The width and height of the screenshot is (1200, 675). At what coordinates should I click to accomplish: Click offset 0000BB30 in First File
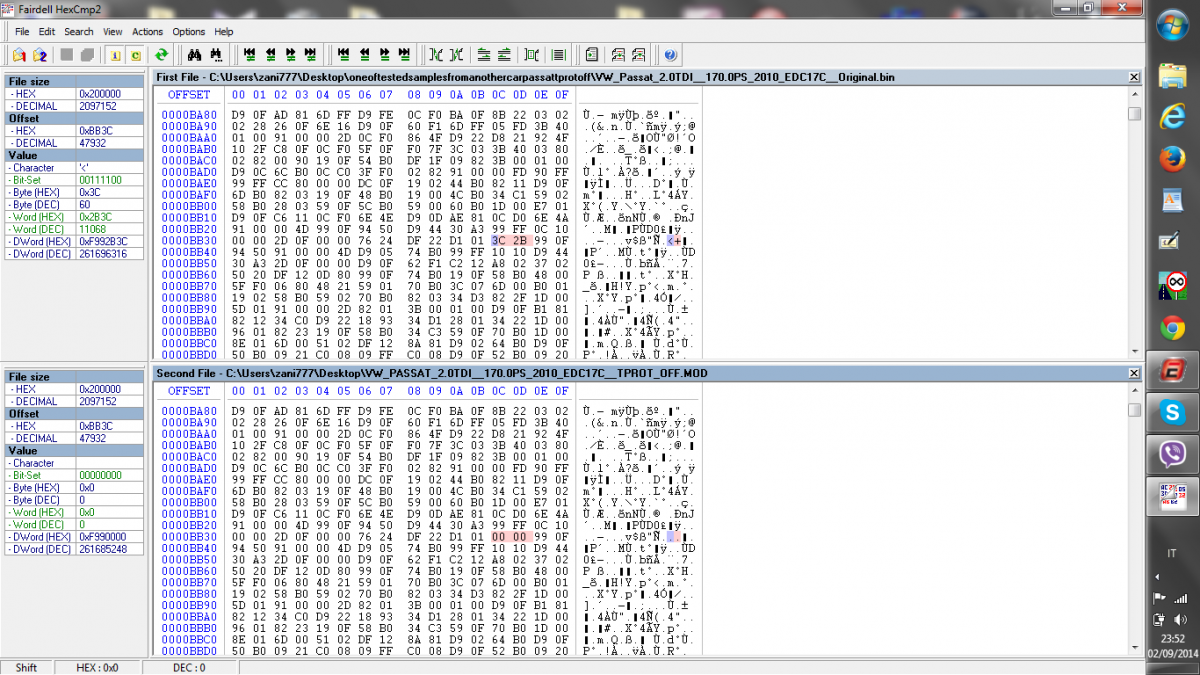pos(189,241)
